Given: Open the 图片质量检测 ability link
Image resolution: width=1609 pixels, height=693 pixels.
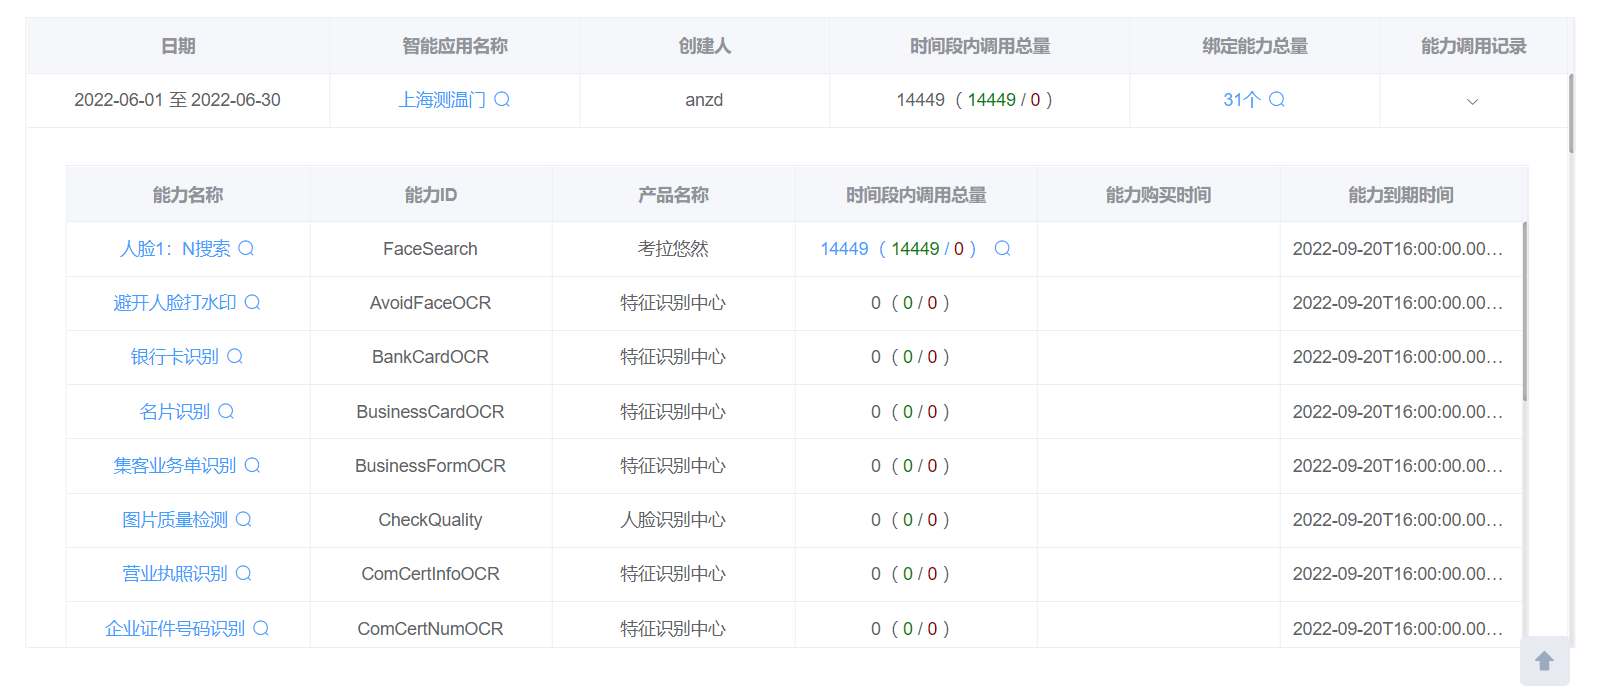Looking at the screenshot, I should (x=175, y=520).
